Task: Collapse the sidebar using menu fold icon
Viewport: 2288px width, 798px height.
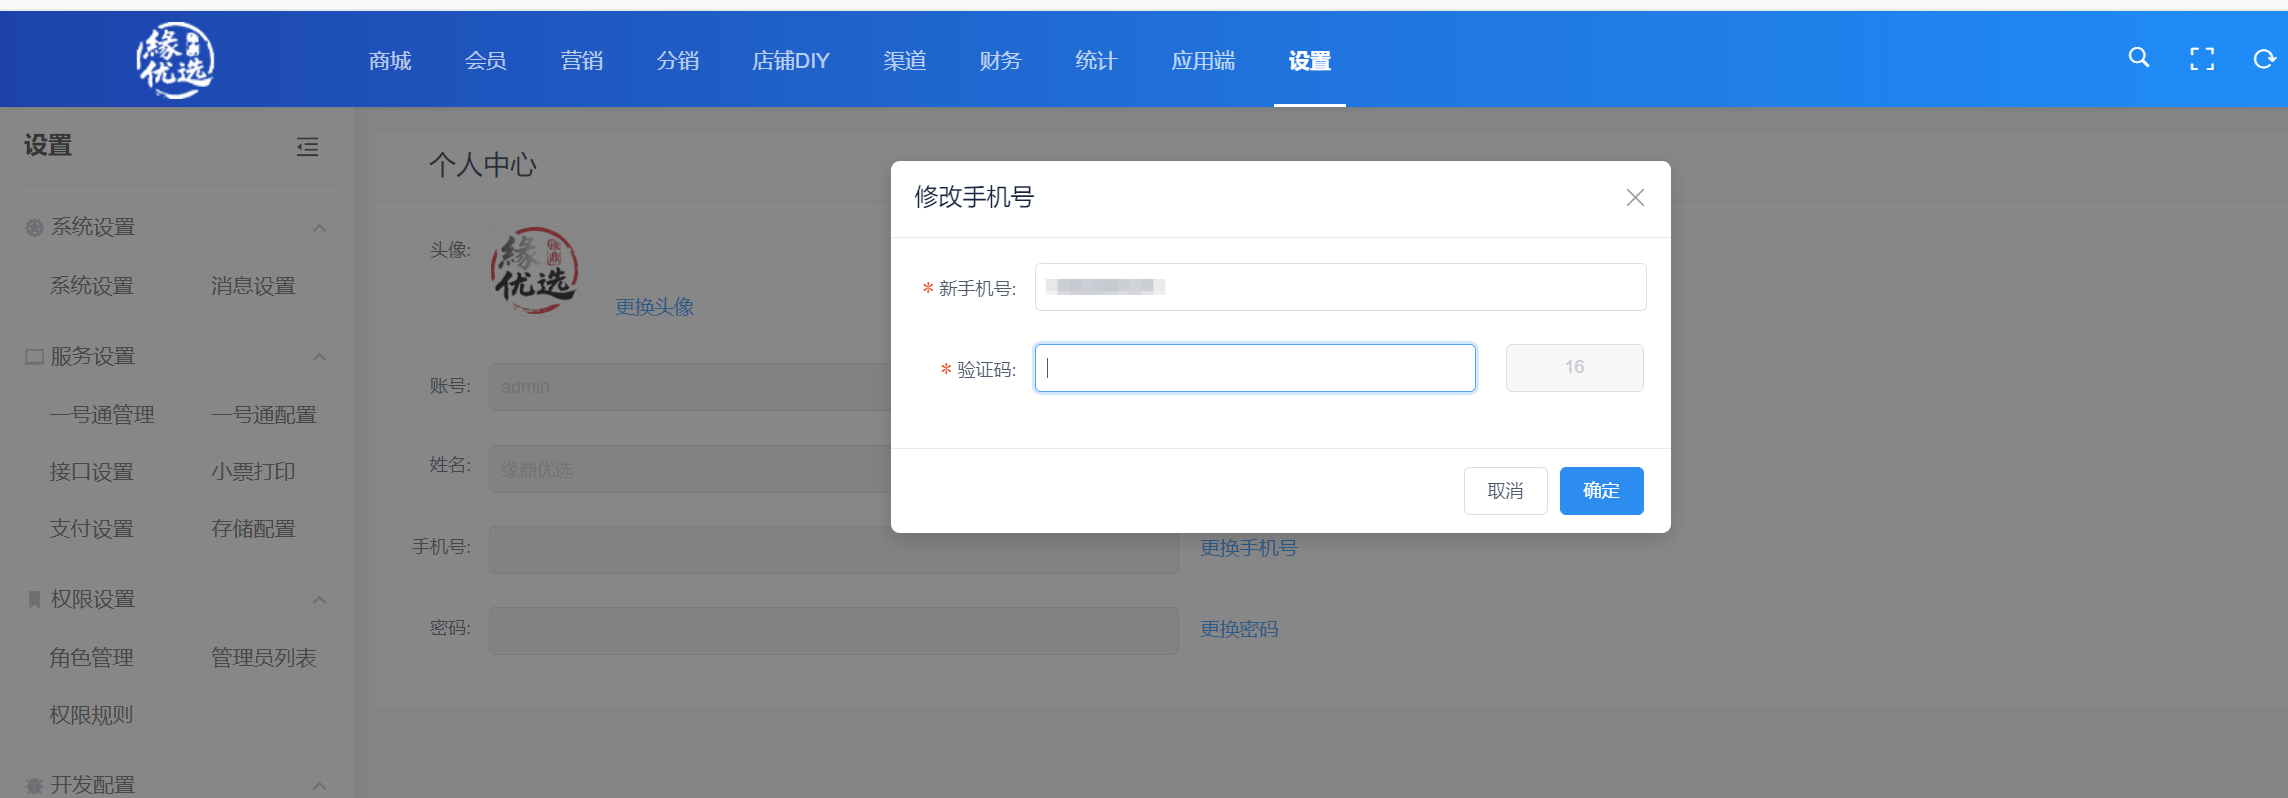Action: tap(307, 147)
